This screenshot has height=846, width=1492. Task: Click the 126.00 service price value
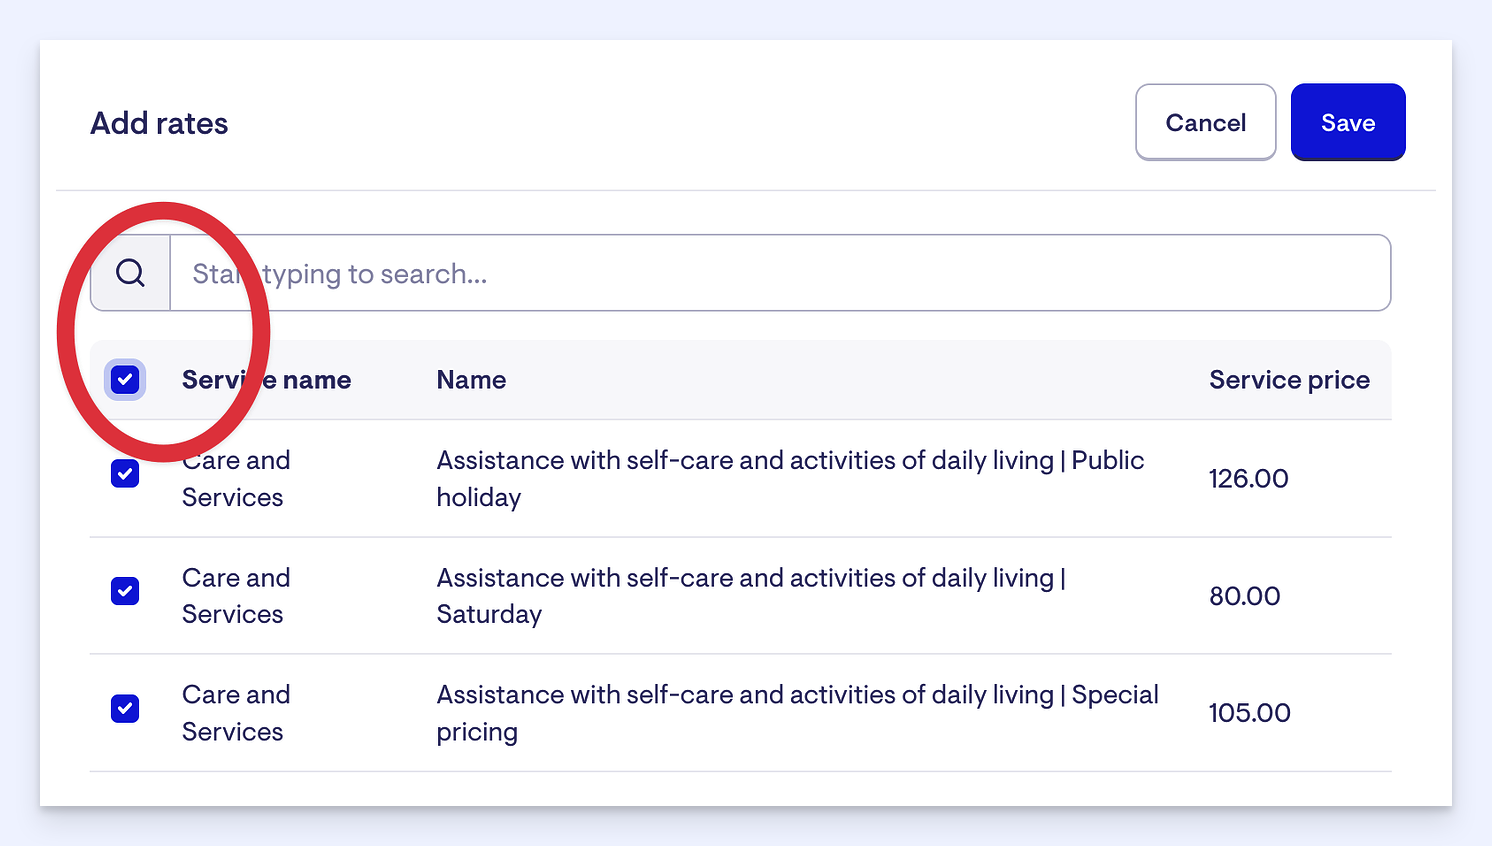coord(1248,479)
